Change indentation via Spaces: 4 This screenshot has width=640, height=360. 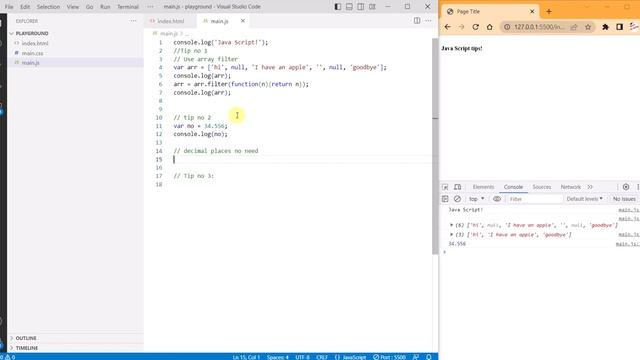coord(278,357)
